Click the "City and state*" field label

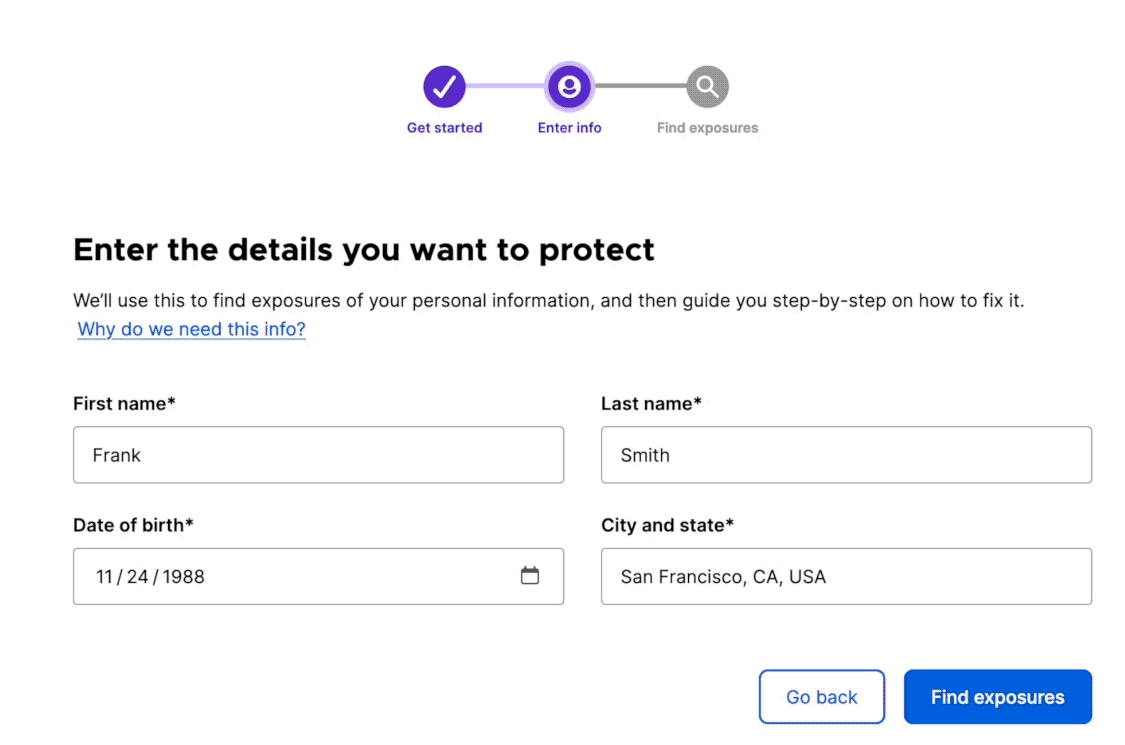667,525
